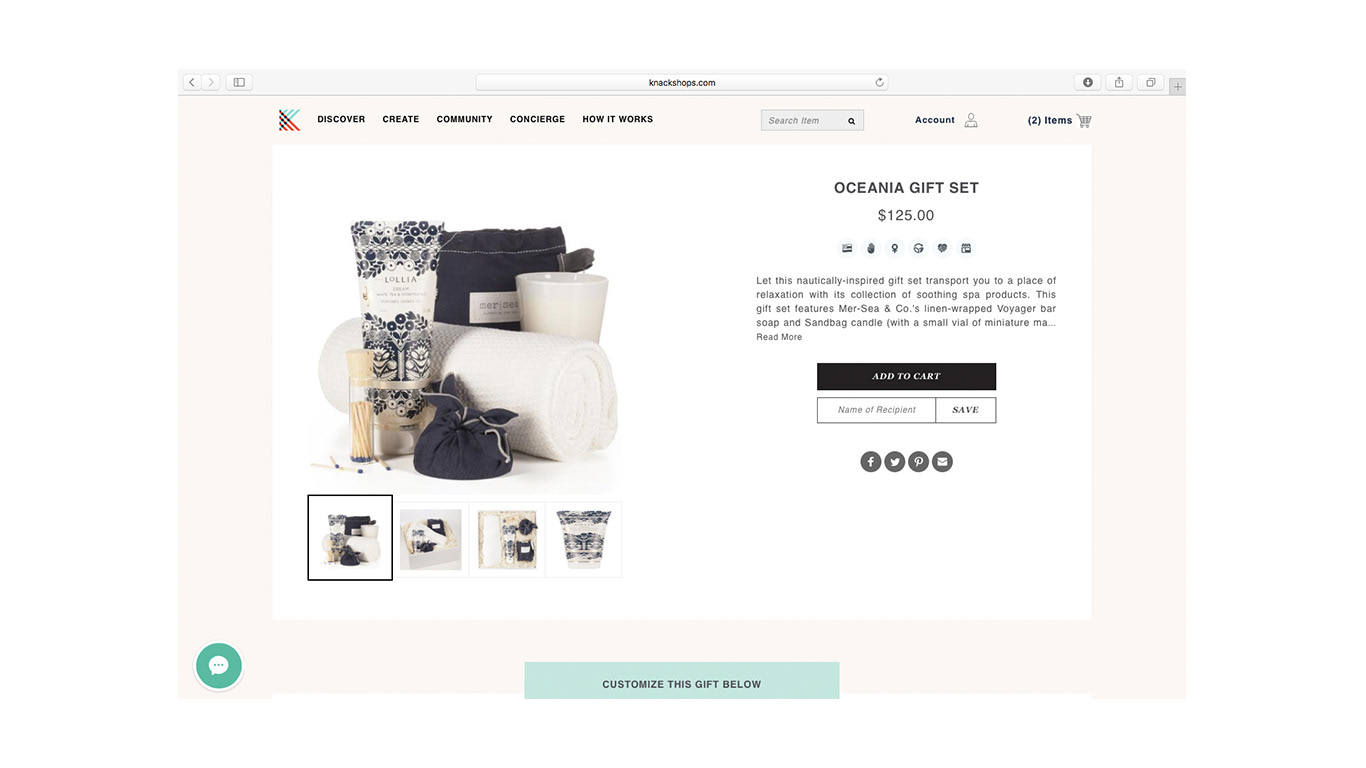This screenshot has height=768, width=1366.
Task: Share the gift via email icon
Action: [942, 461]
